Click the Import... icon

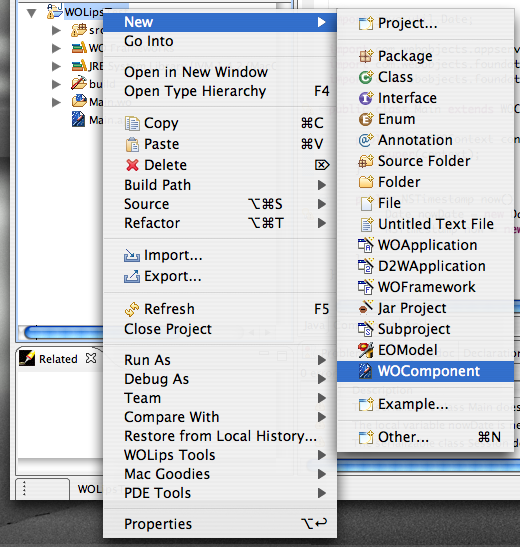click(x=132, y=256)
